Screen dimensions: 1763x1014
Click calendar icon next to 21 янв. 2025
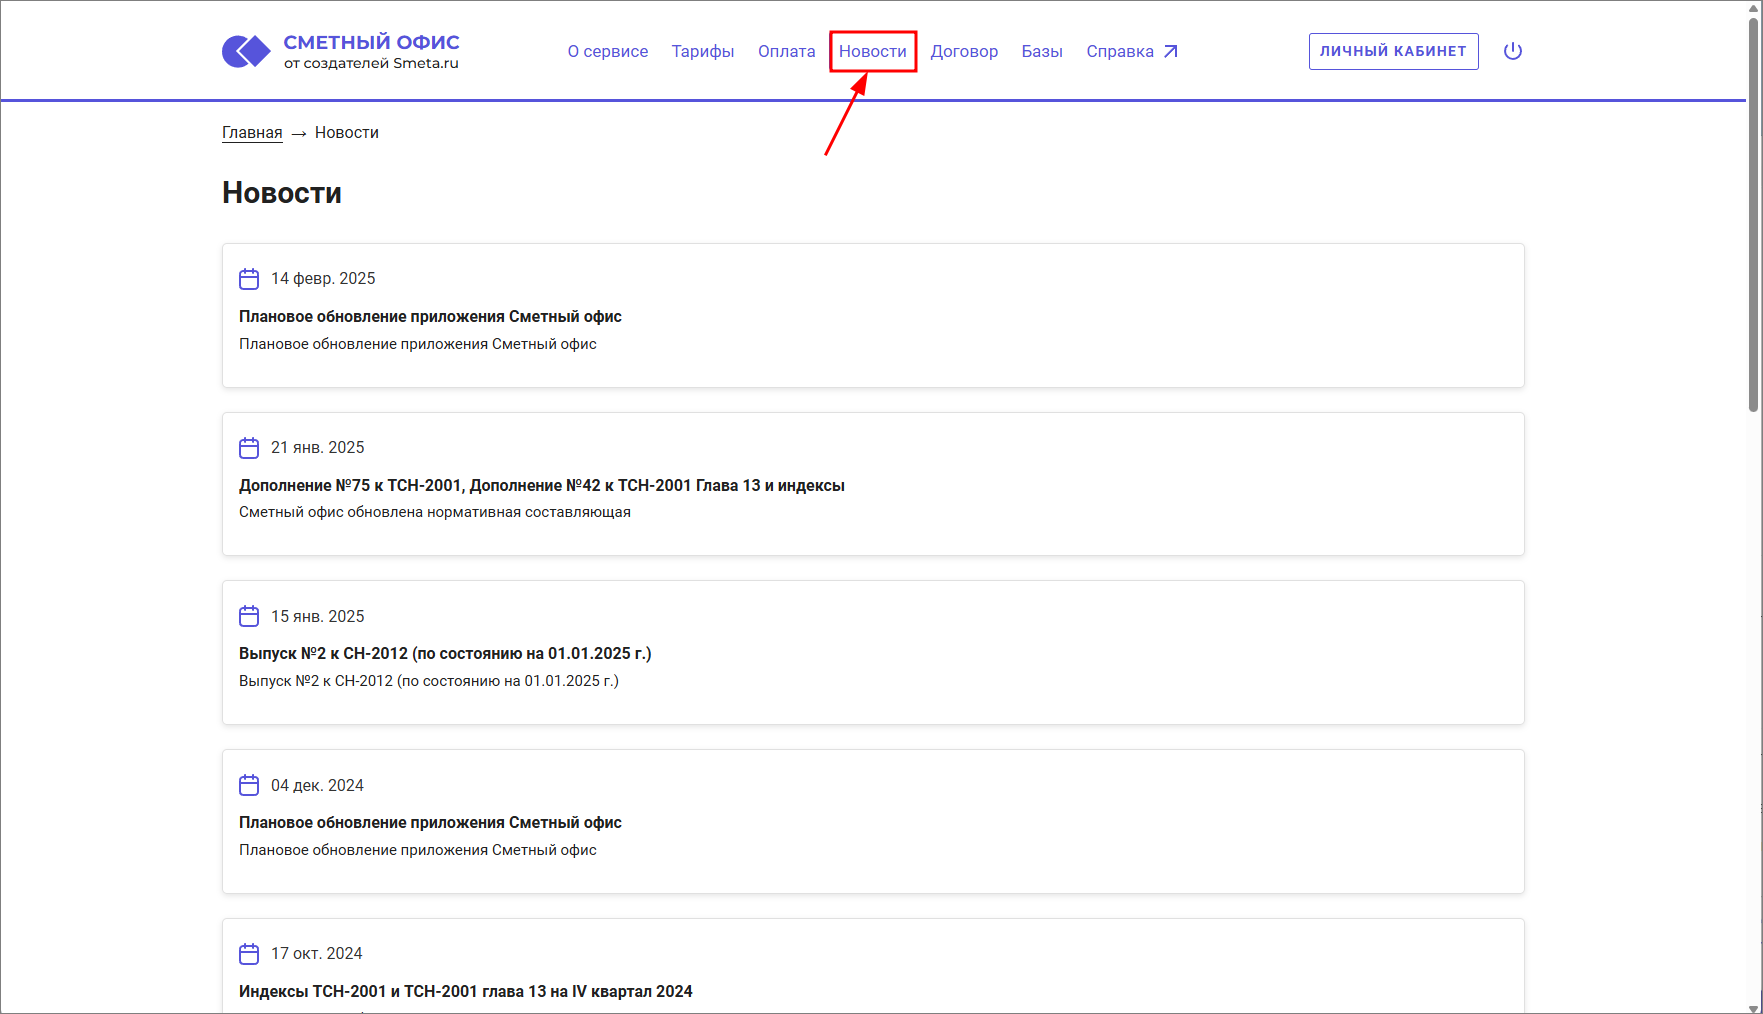[249, 448]
